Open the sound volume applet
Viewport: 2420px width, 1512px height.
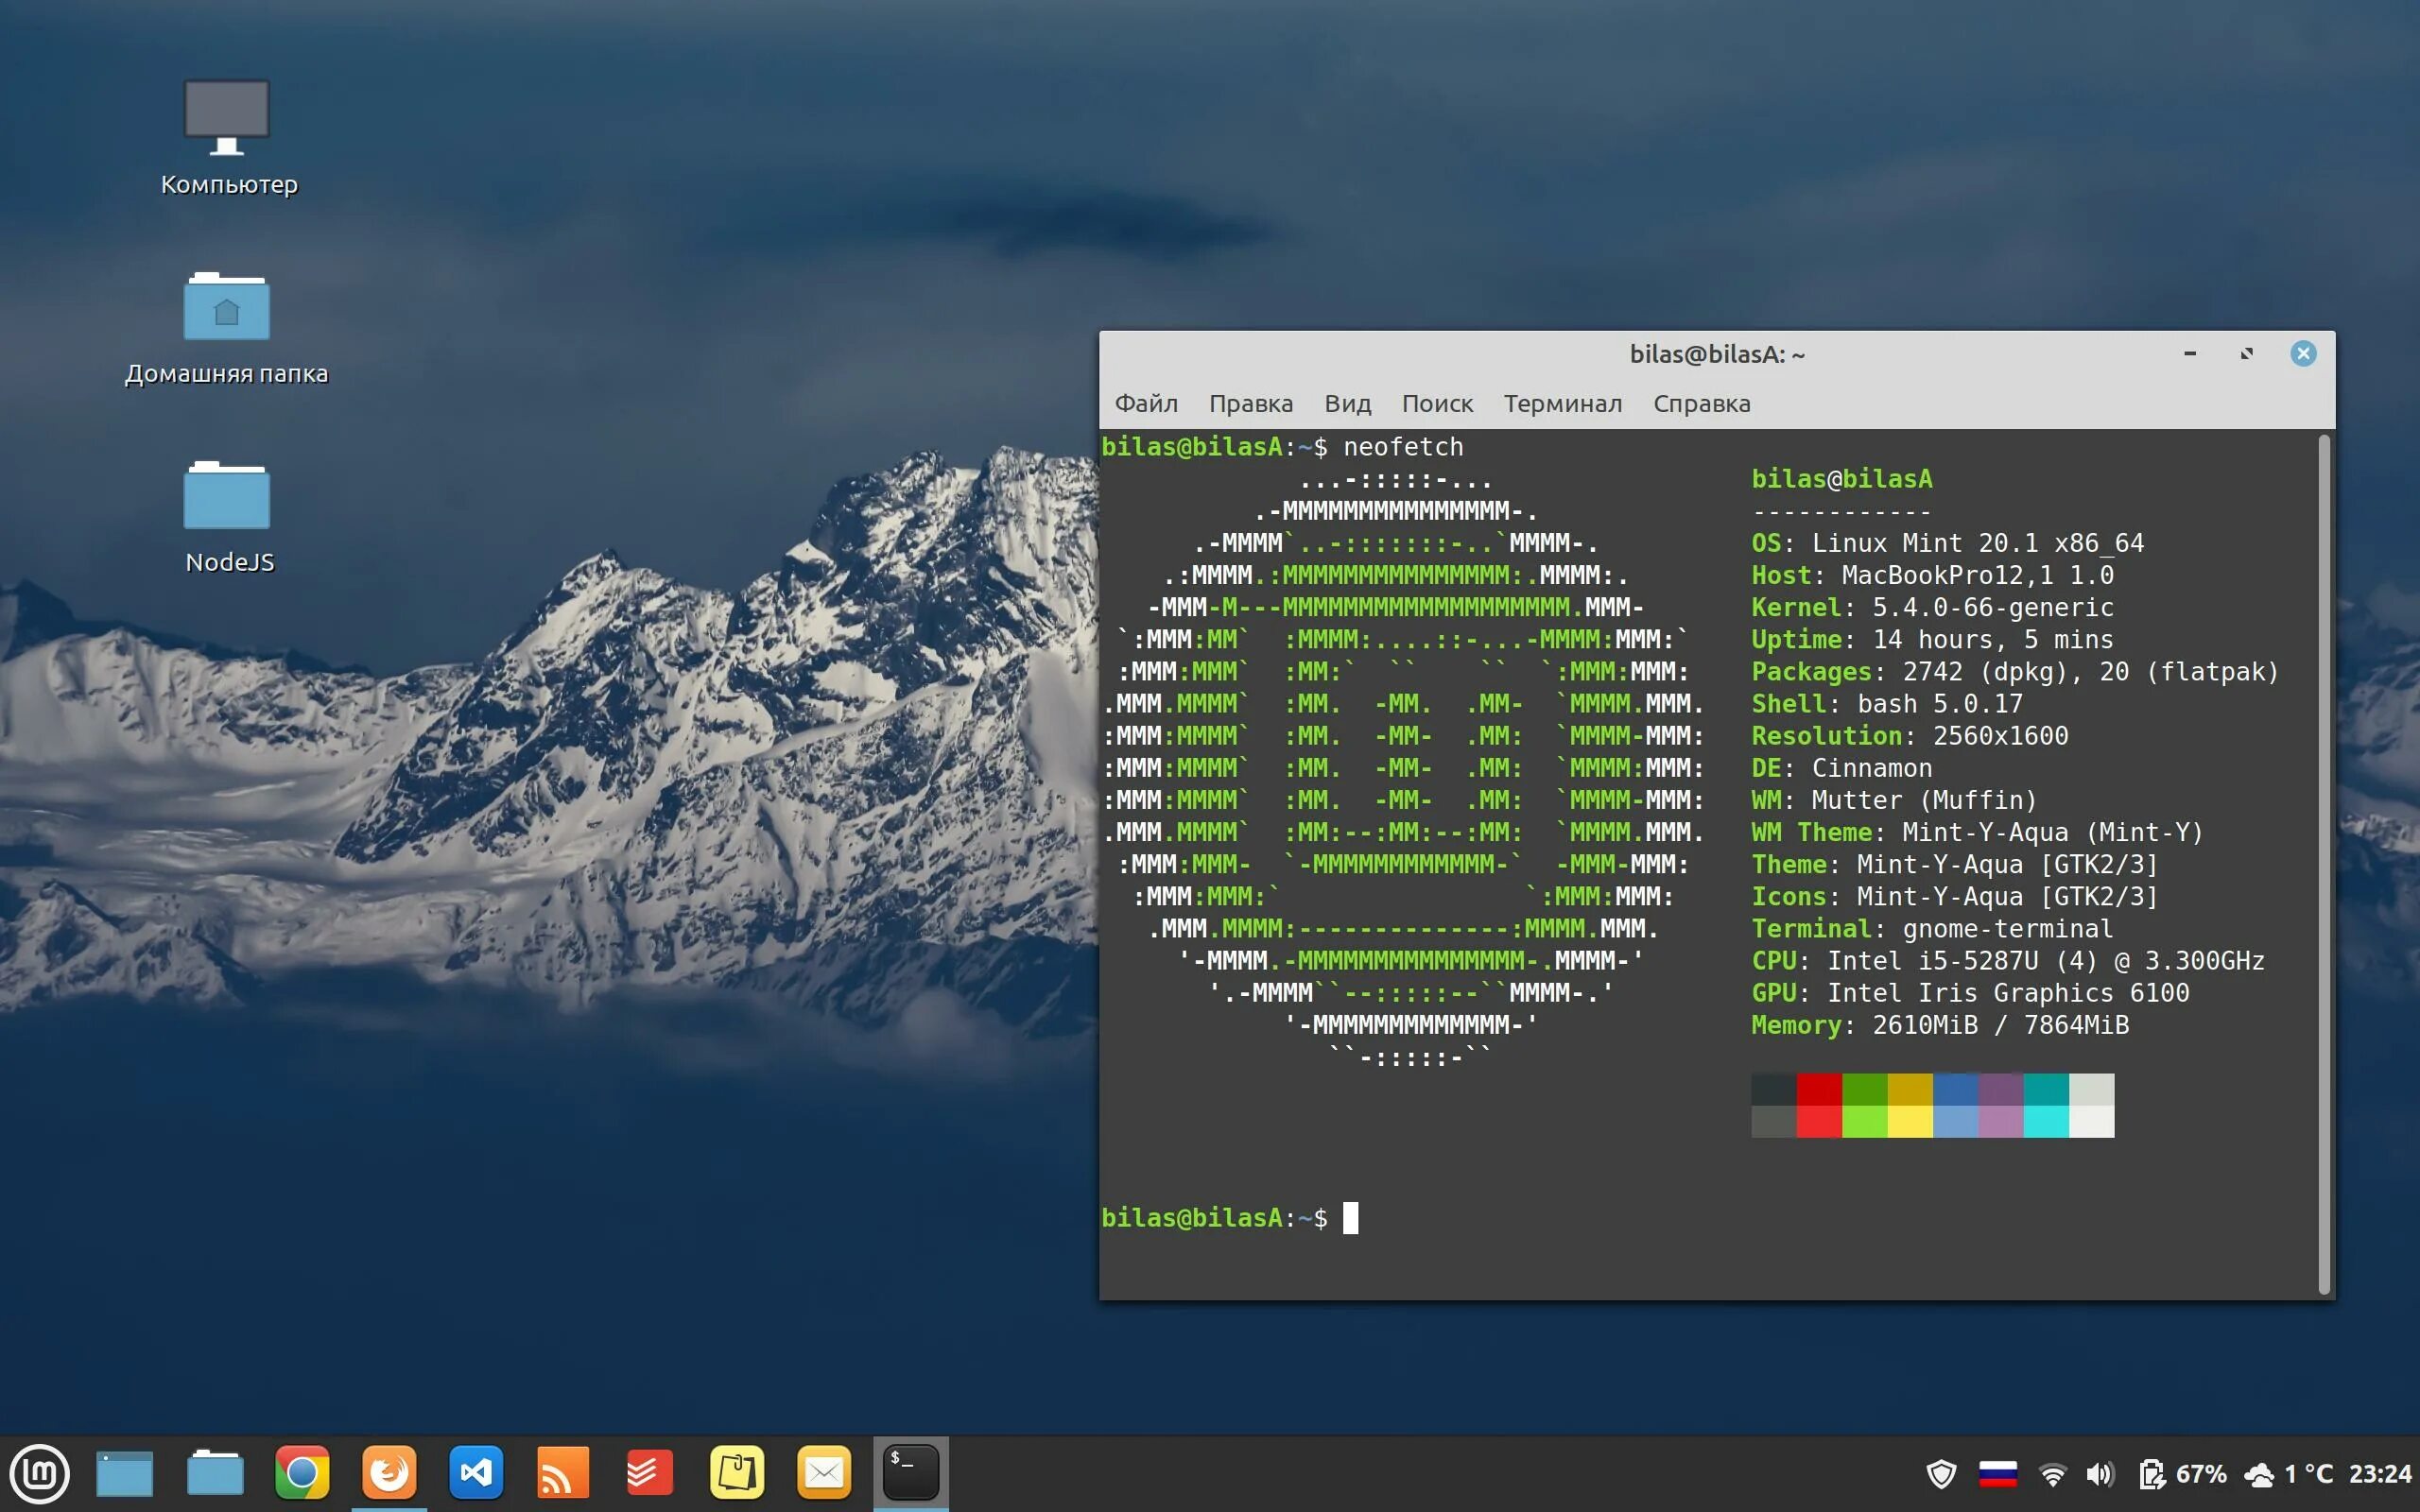pos(2099,1474)
